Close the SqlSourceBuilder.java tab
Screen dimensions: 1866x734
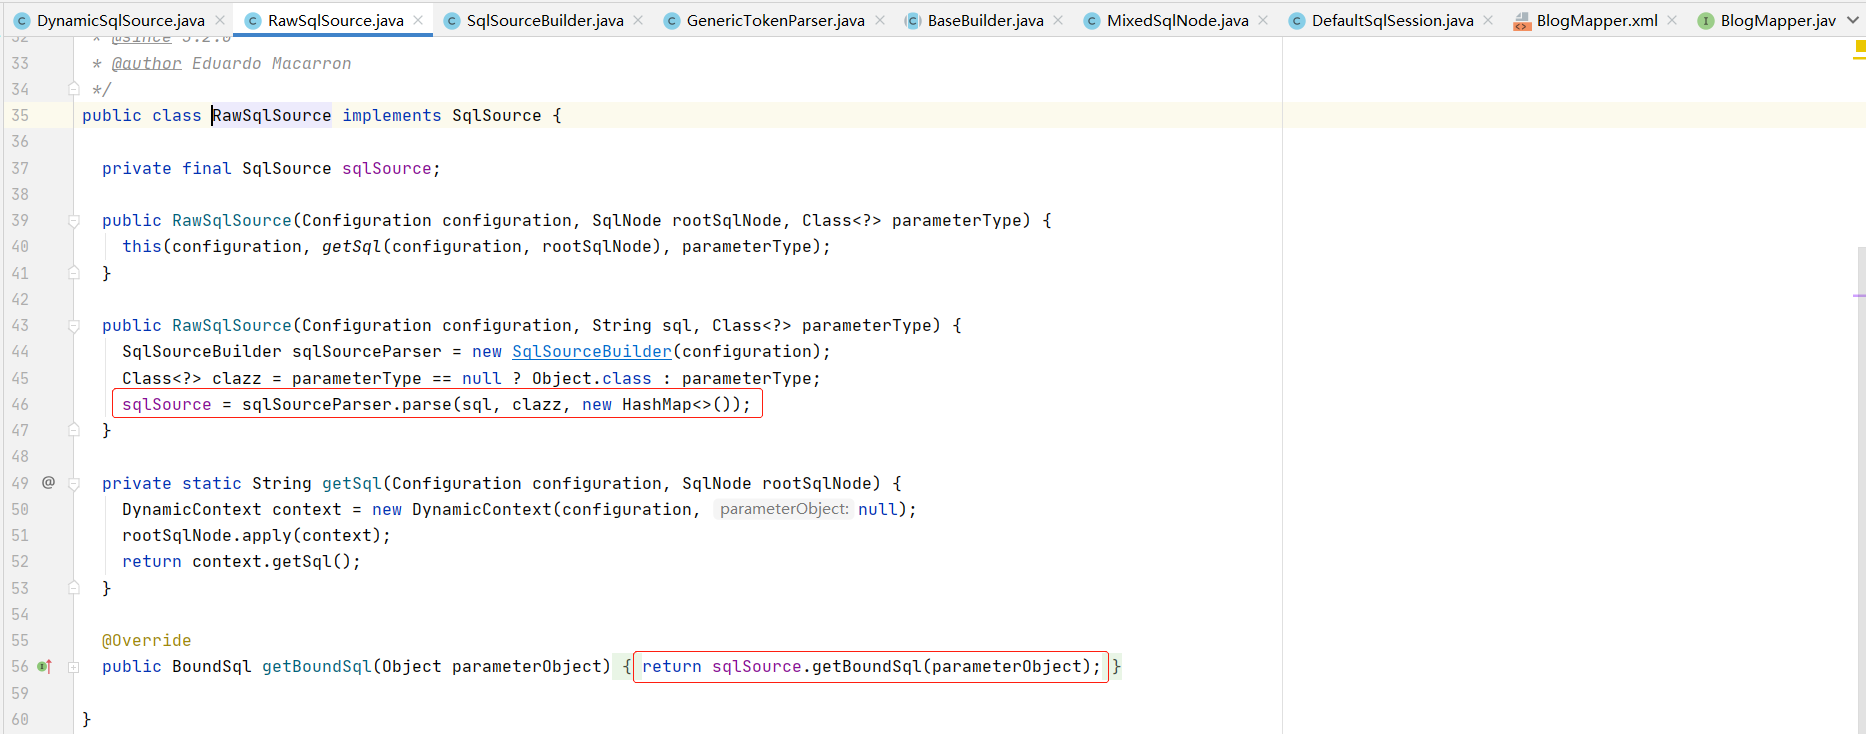(638, 20)
